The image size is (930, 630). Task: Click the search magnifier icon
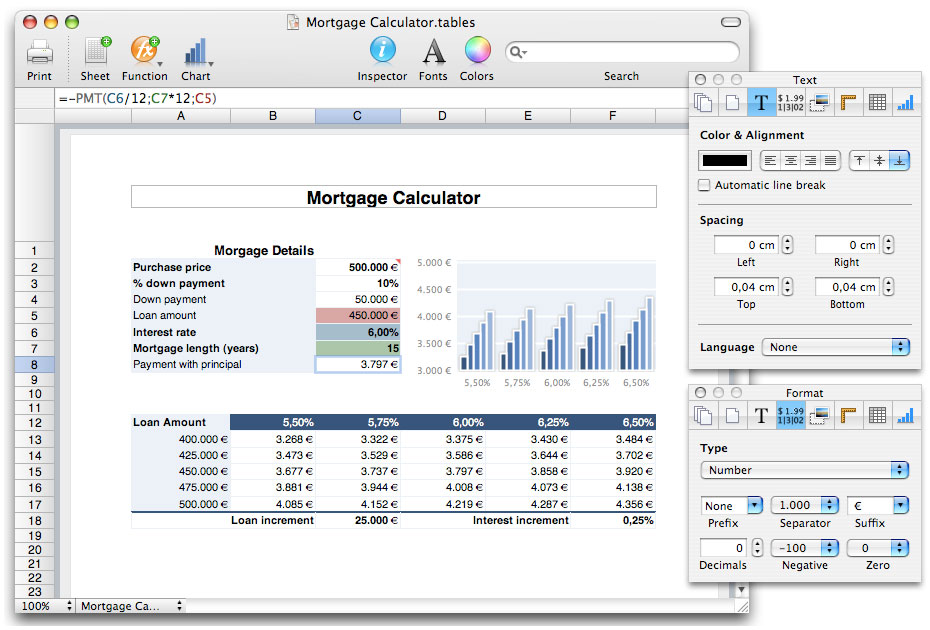pyautogui.click(x=517, y=52)
